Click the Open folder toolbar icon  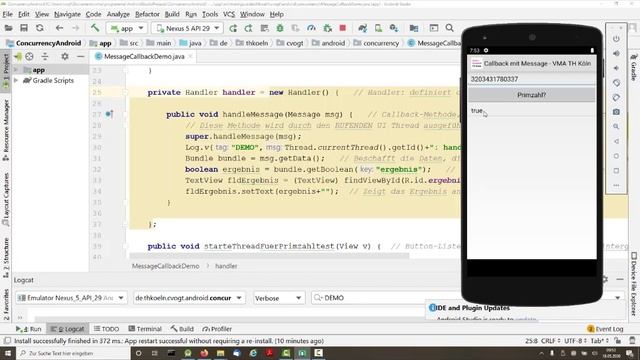click(8, 28)
